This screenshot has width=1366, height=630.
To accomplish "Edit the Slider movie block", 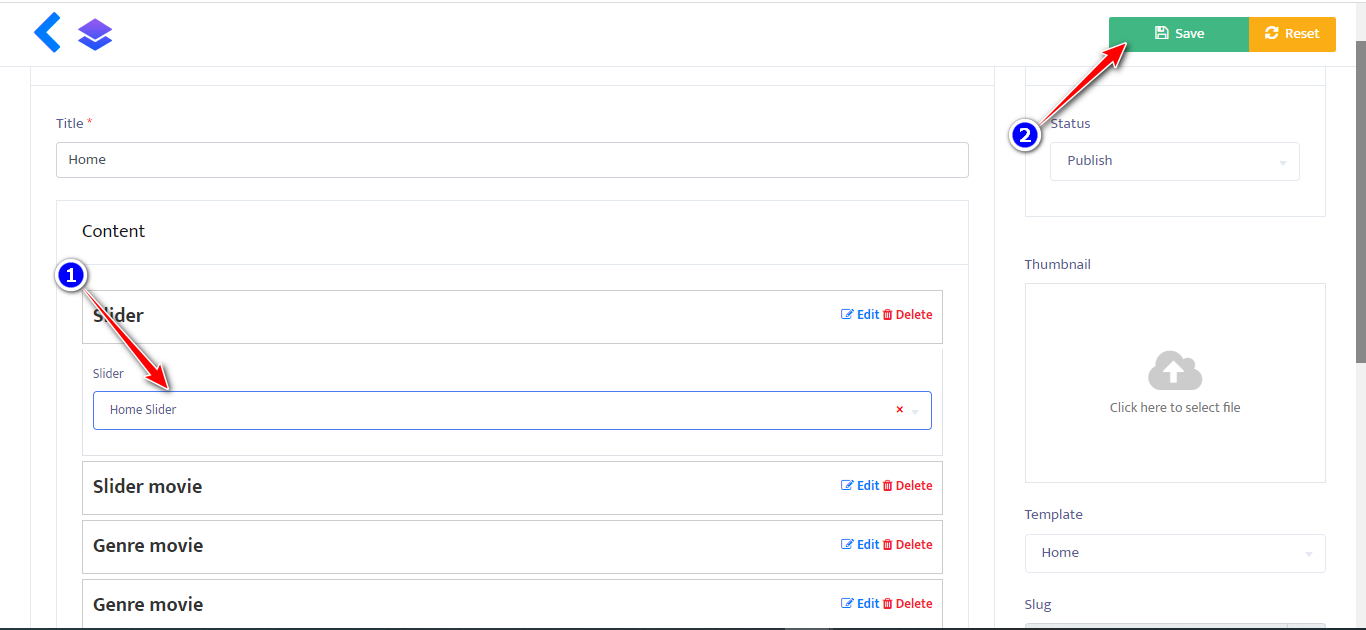I will click(860, 486).
